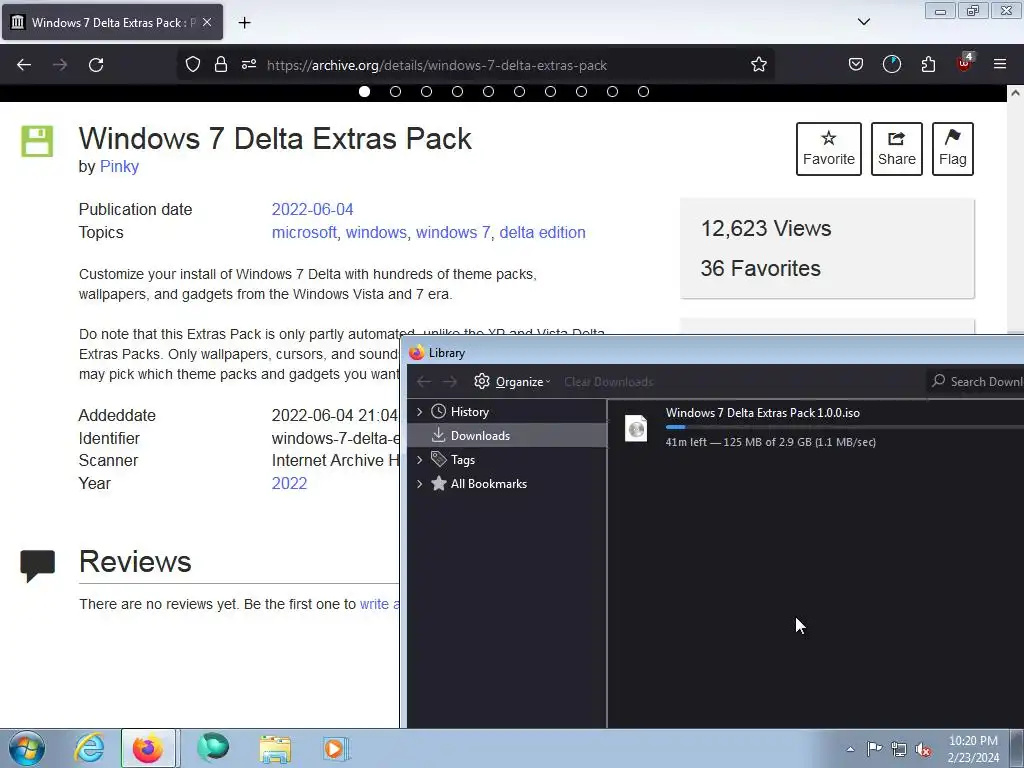The height and width of the screenshot is (768, 1024).
Task: Open the delta edition topic link
Action: pos(542,232)
